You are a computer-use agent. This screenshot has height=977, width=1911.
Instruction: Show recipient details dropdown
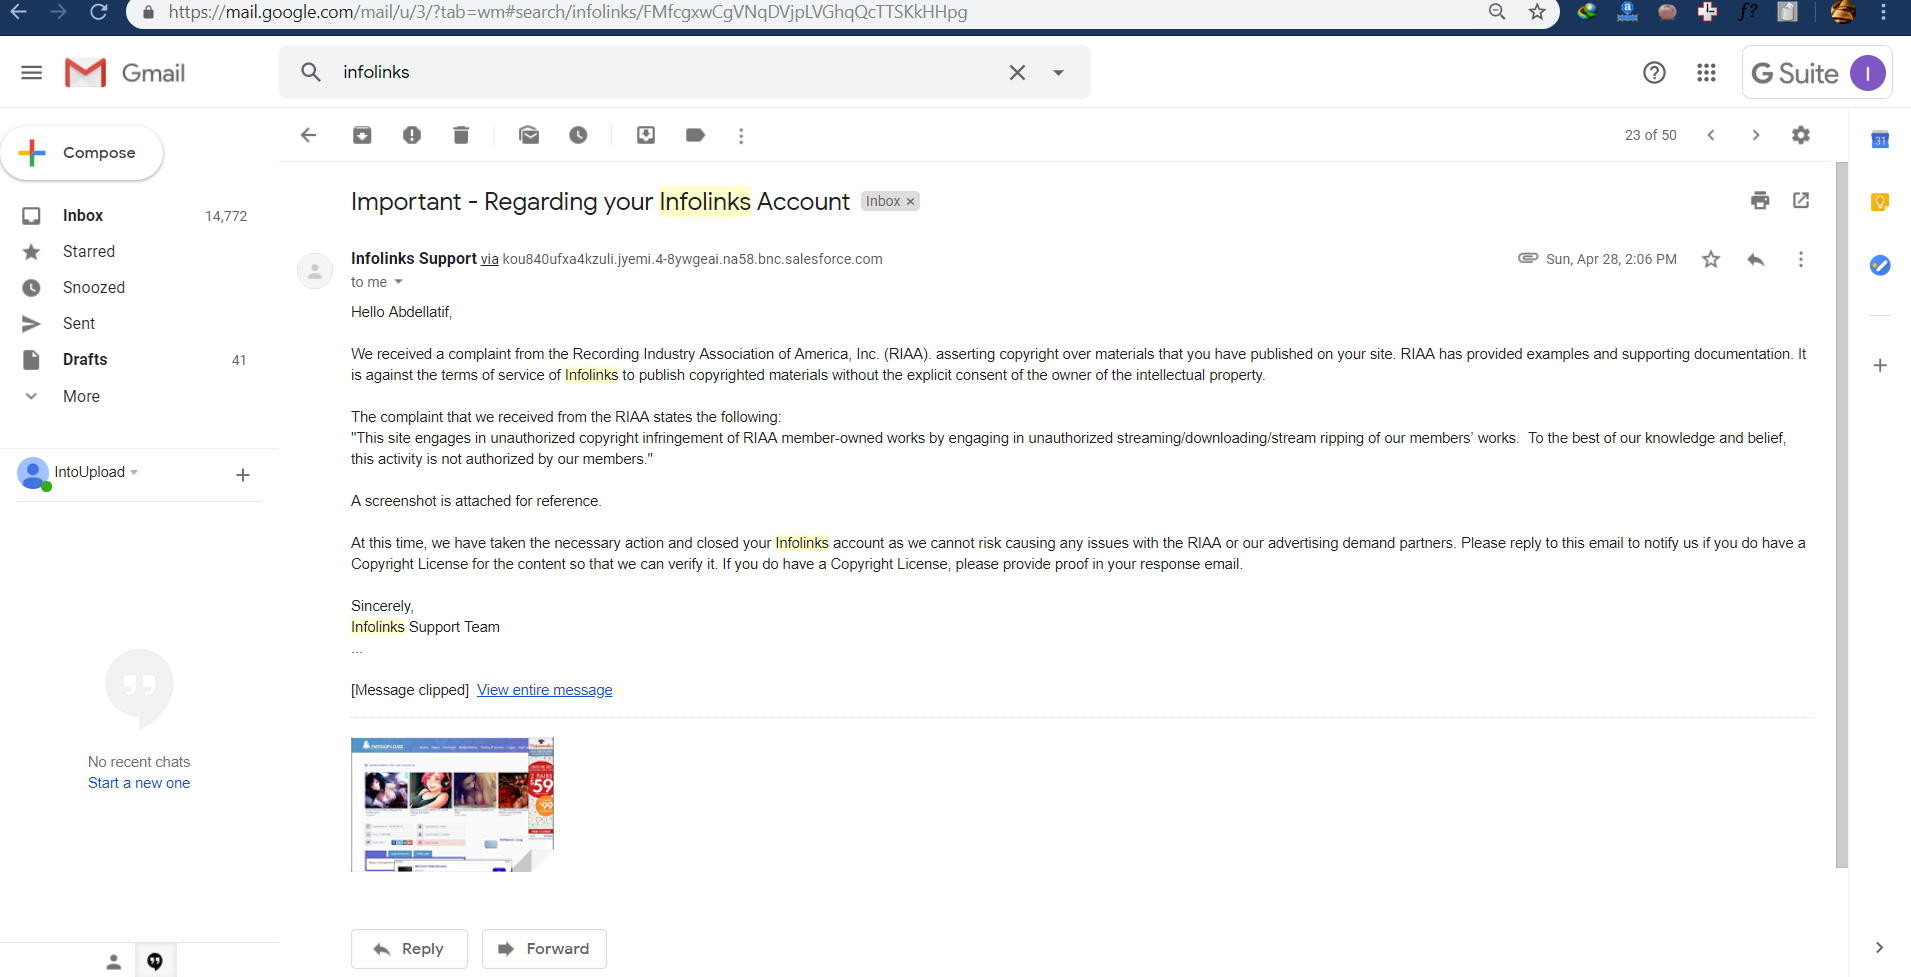coord(398,282)
